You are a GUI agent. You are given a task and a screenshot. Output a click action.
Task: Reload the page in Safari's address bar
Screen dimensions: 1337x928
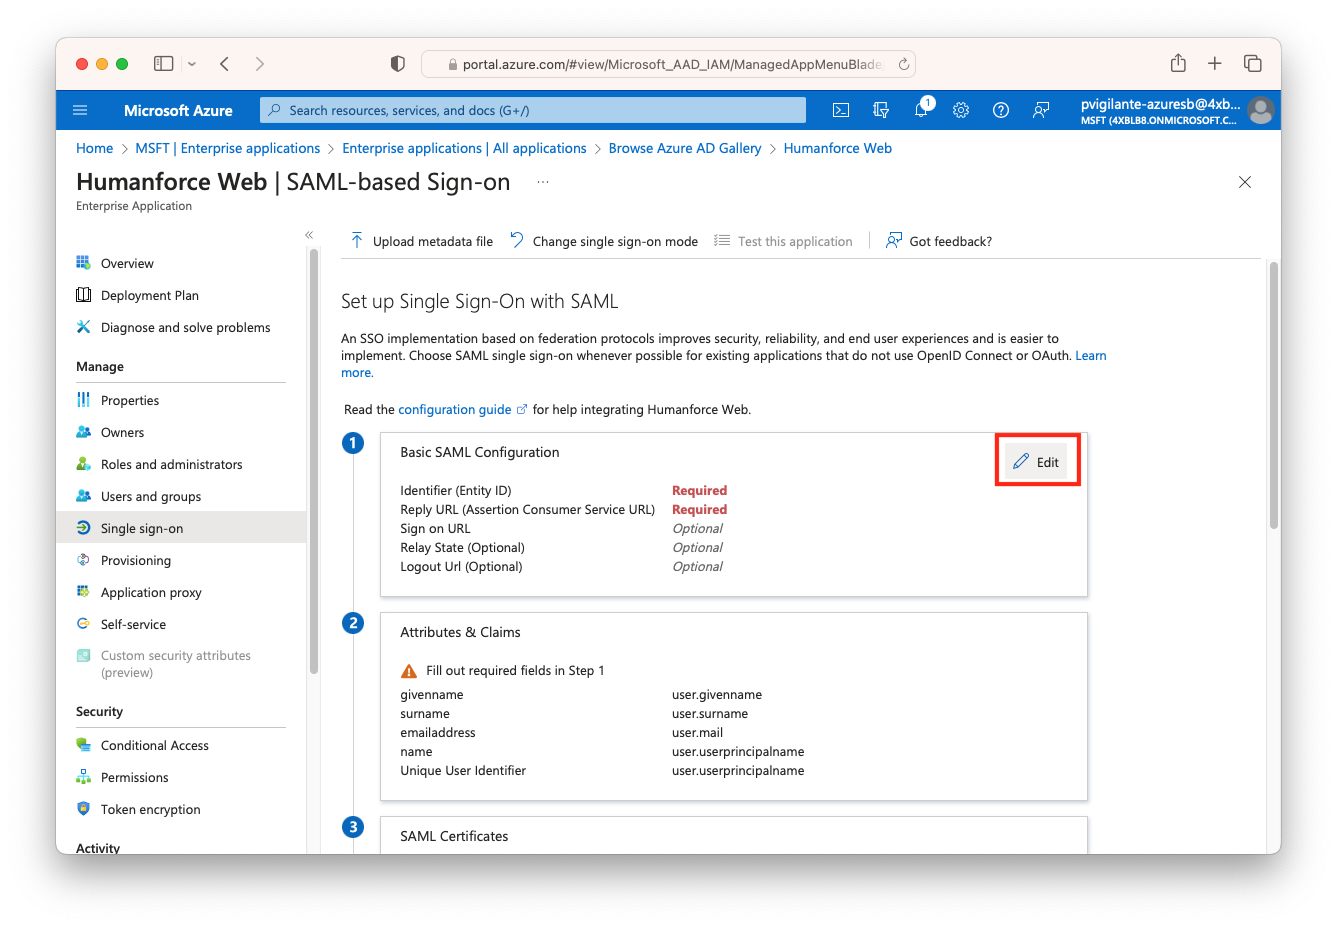point(903,64)
